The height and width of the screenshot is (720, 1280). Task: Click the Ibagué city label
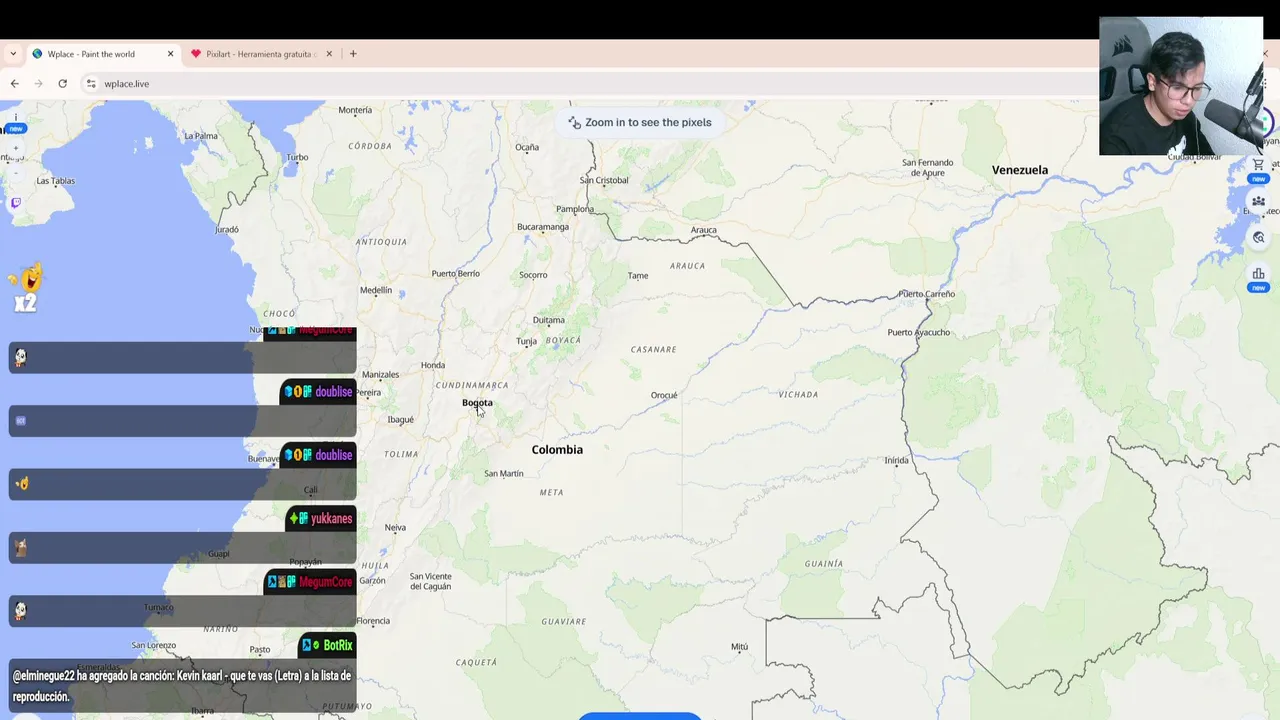(x=401, y=420)
